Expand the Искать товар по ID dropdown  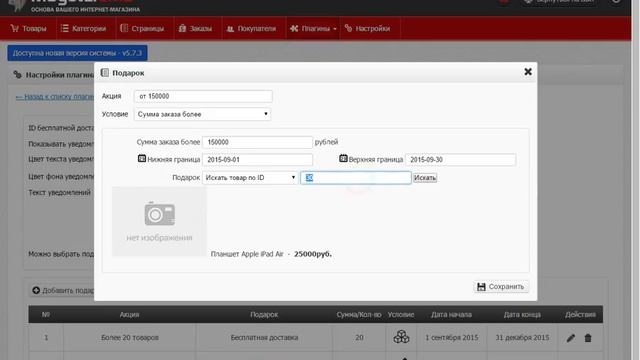click(250, 178)
